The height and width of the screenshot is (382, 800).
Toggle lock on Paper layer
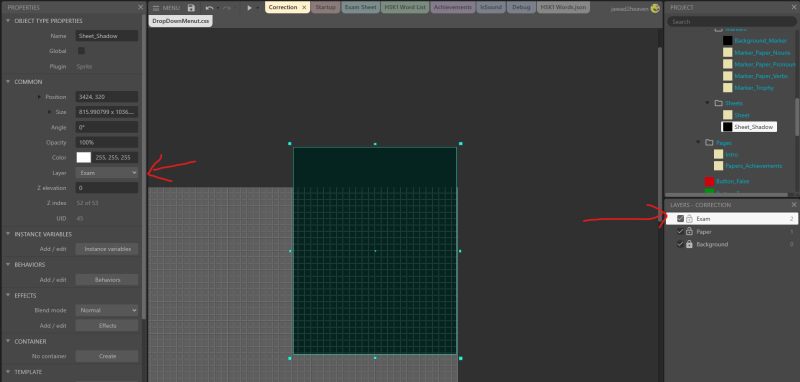(689, 232)
